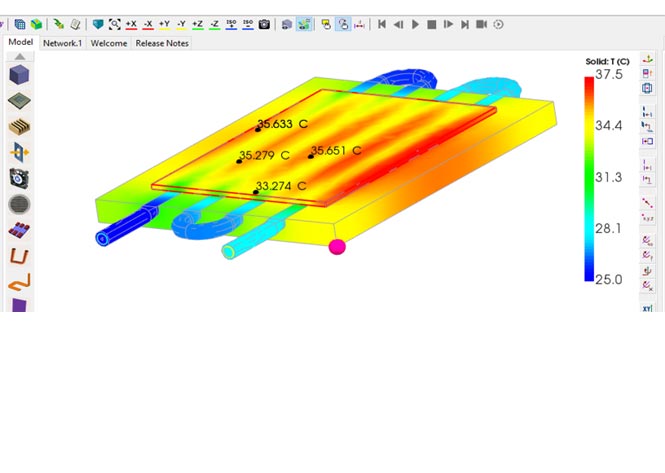The height and width of the screenshot is (473, 665).
Task: Step forward one animation frame
Action: (x=448, y=24)
